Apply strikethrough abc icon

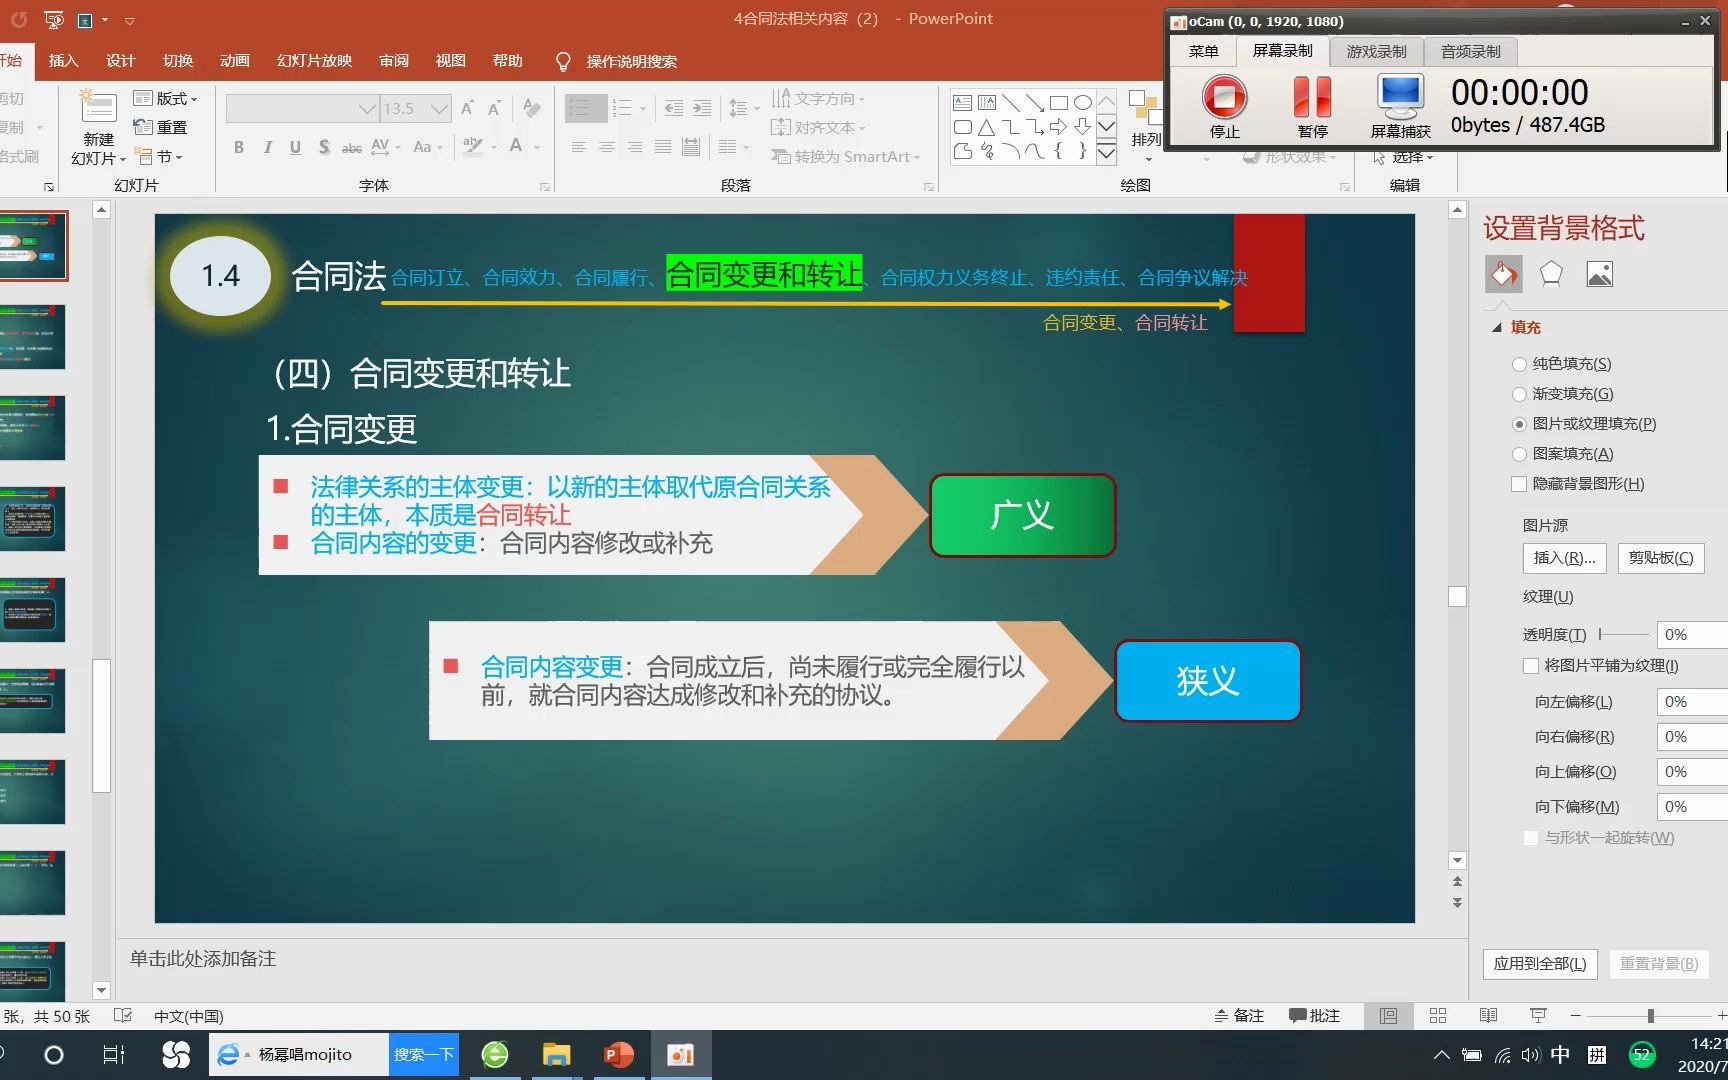(x=352, y=147)
